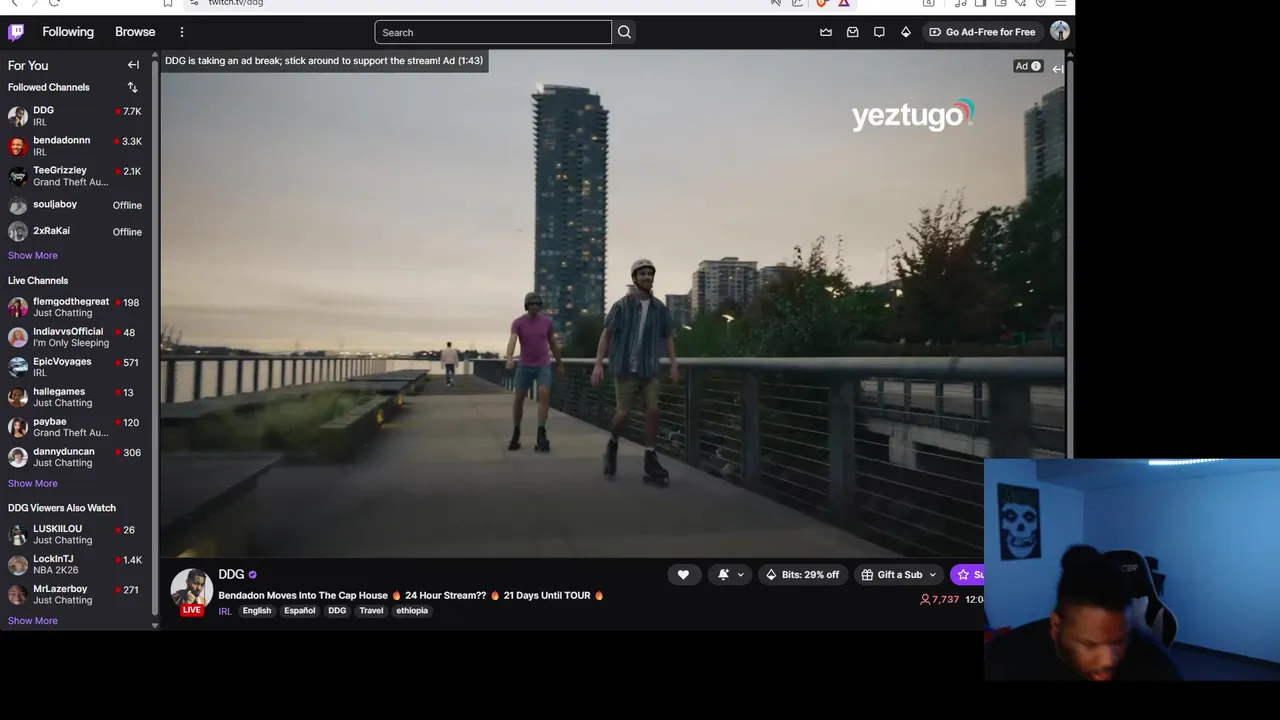This screenshot has width=1280, height=720.
Task: Open the Whispers chat icon
Action: (x=879, y=32)
